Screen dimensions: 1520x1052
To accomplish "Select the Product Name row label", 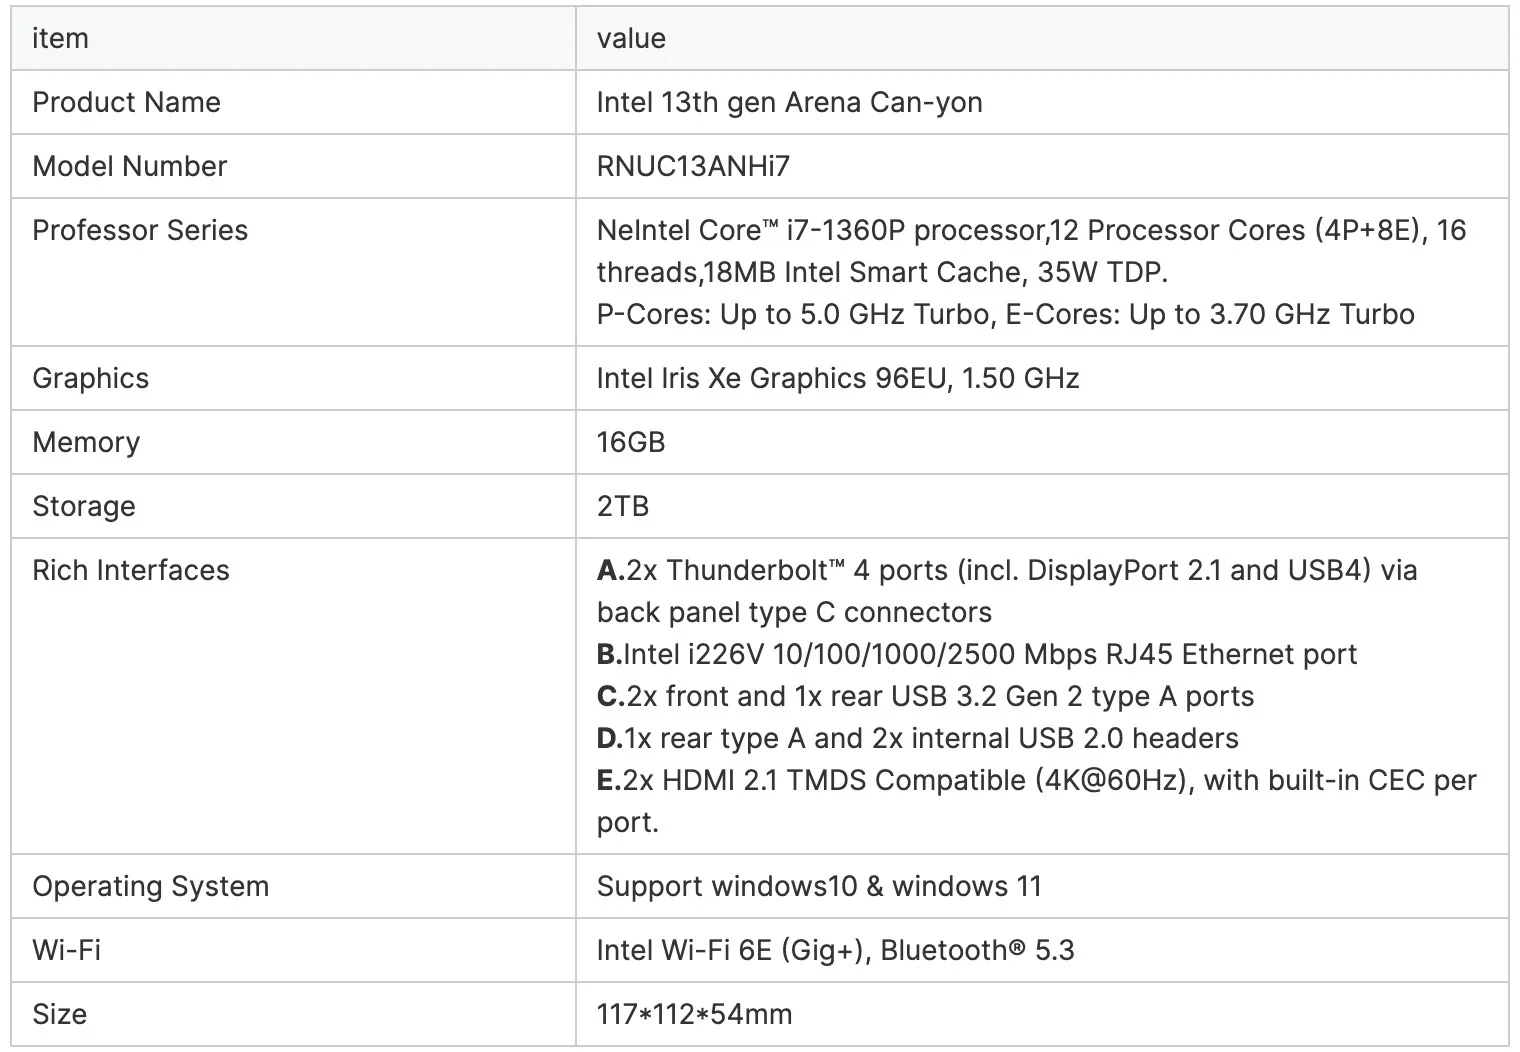I will pos(126,103).
